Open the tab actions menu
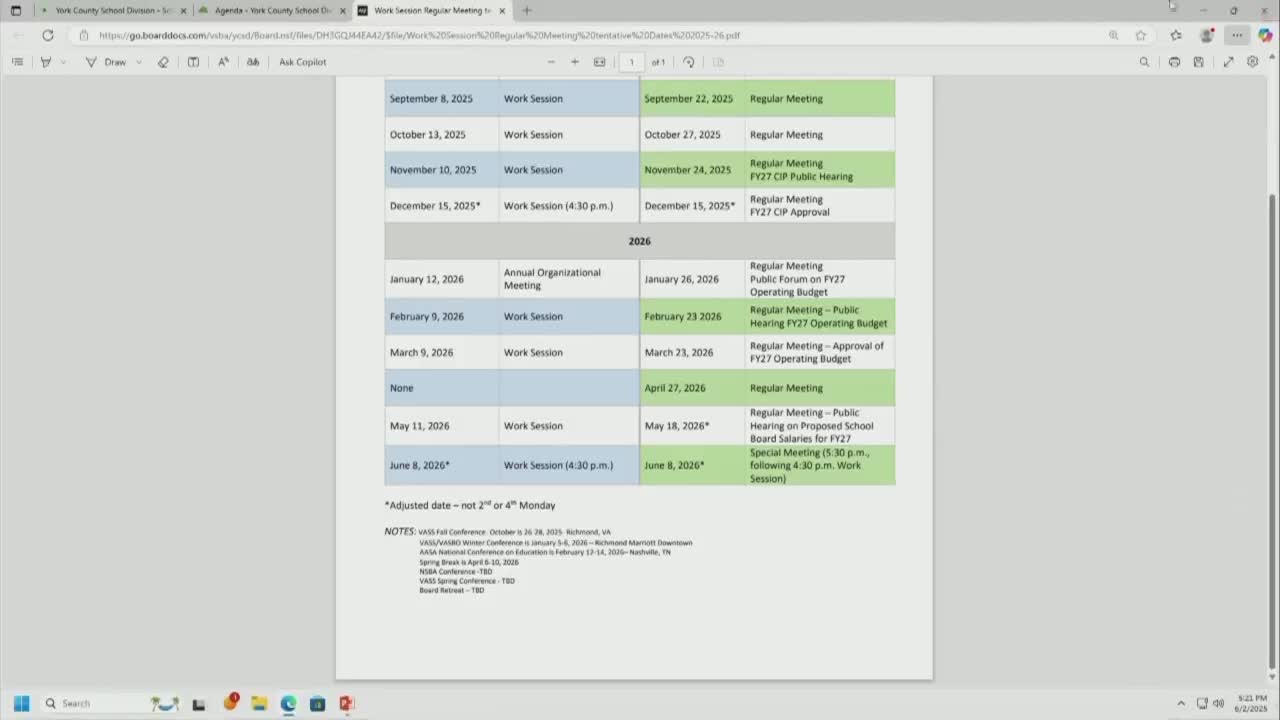The height and width of the screenshot is (720, 1280). [x=16, y=11]
